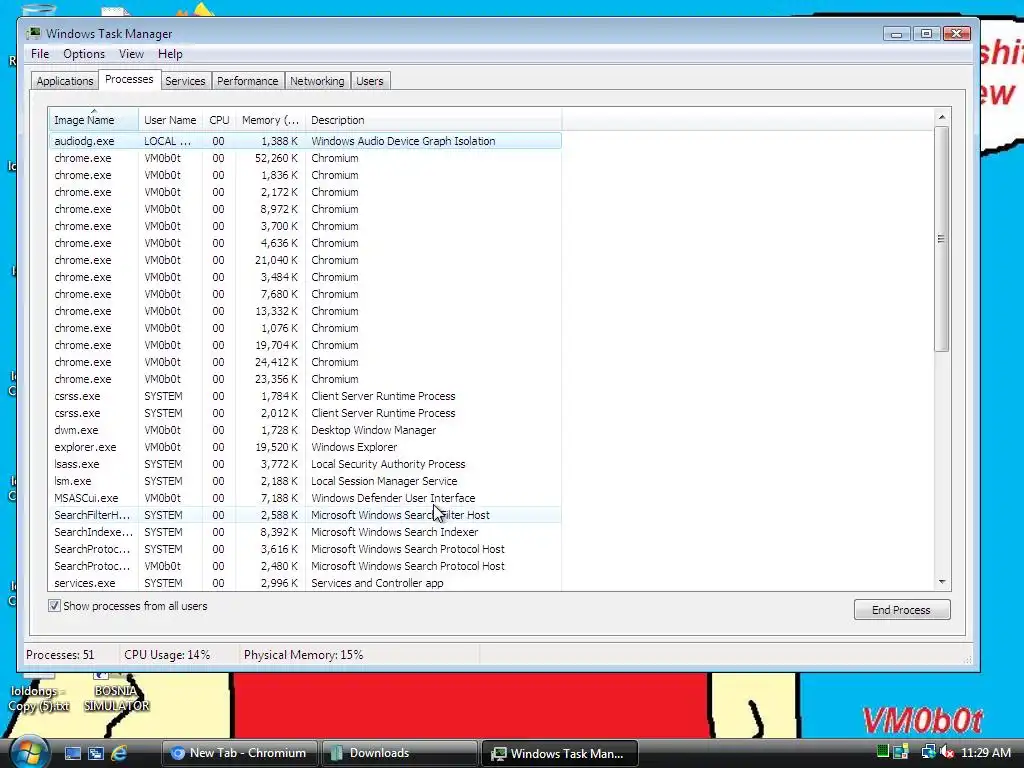Select chrome.exe using 23,356 K memory
The image size is (1024, 768).
pos(305,379)
